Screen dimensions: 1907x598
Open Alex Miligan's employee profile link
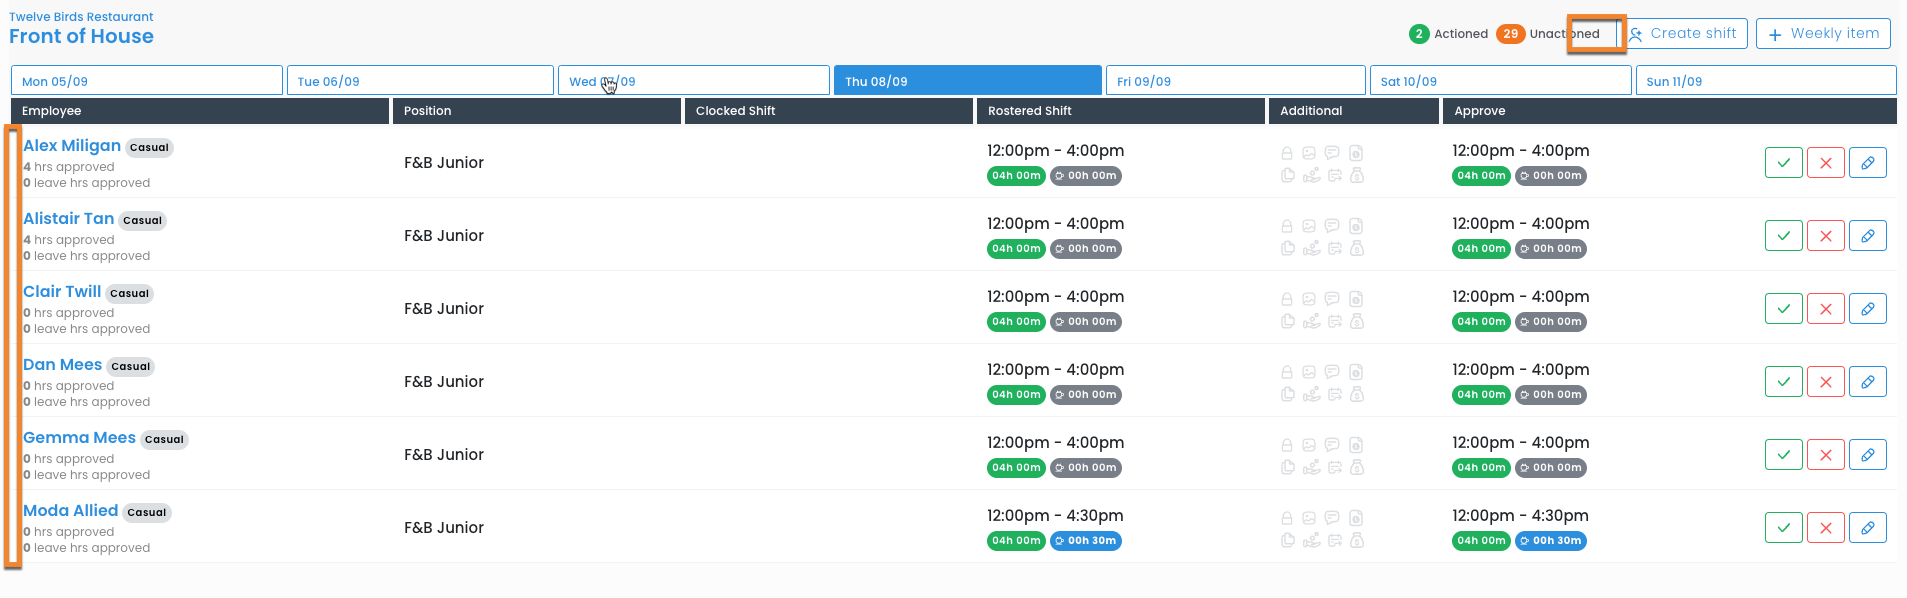coord(72,146)
